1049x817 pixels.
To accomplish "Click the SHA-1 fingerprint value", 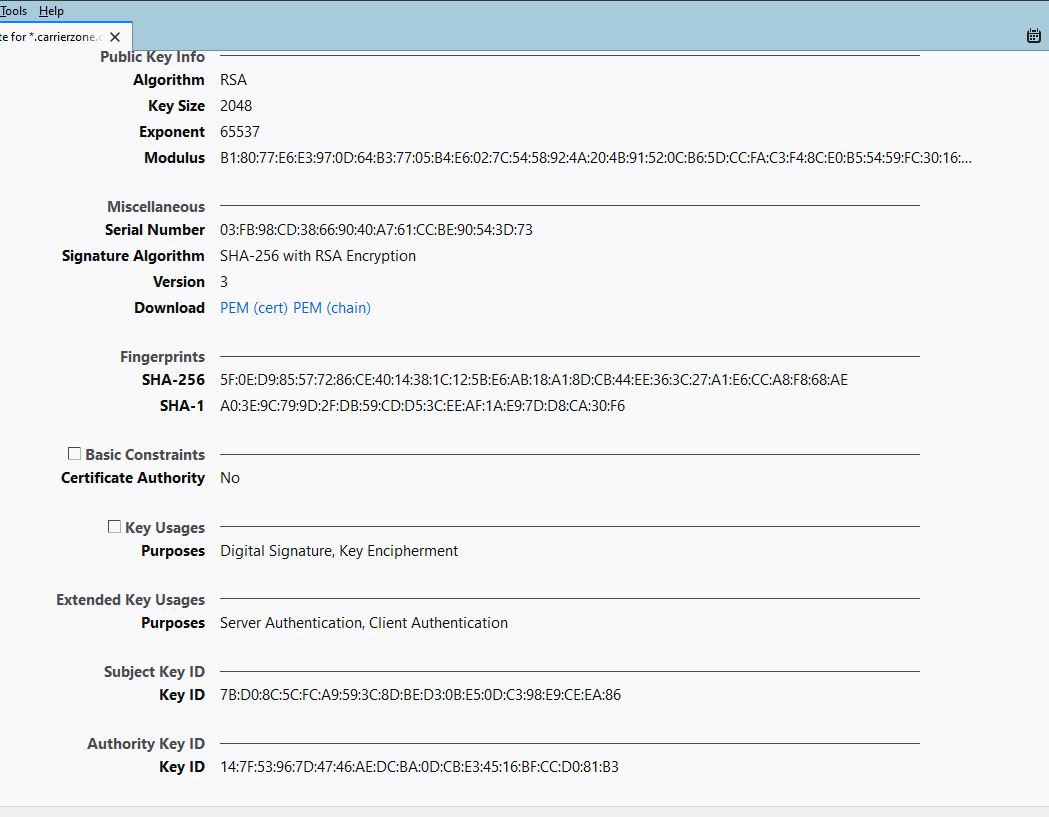I will tap(422, 406).
